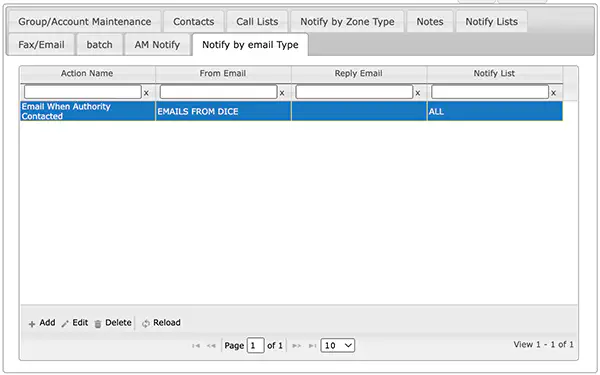The width and height of the screenshot is (600, 375).
Task: Focus the Reply Email filter field
Action: (x=354, y=92)
